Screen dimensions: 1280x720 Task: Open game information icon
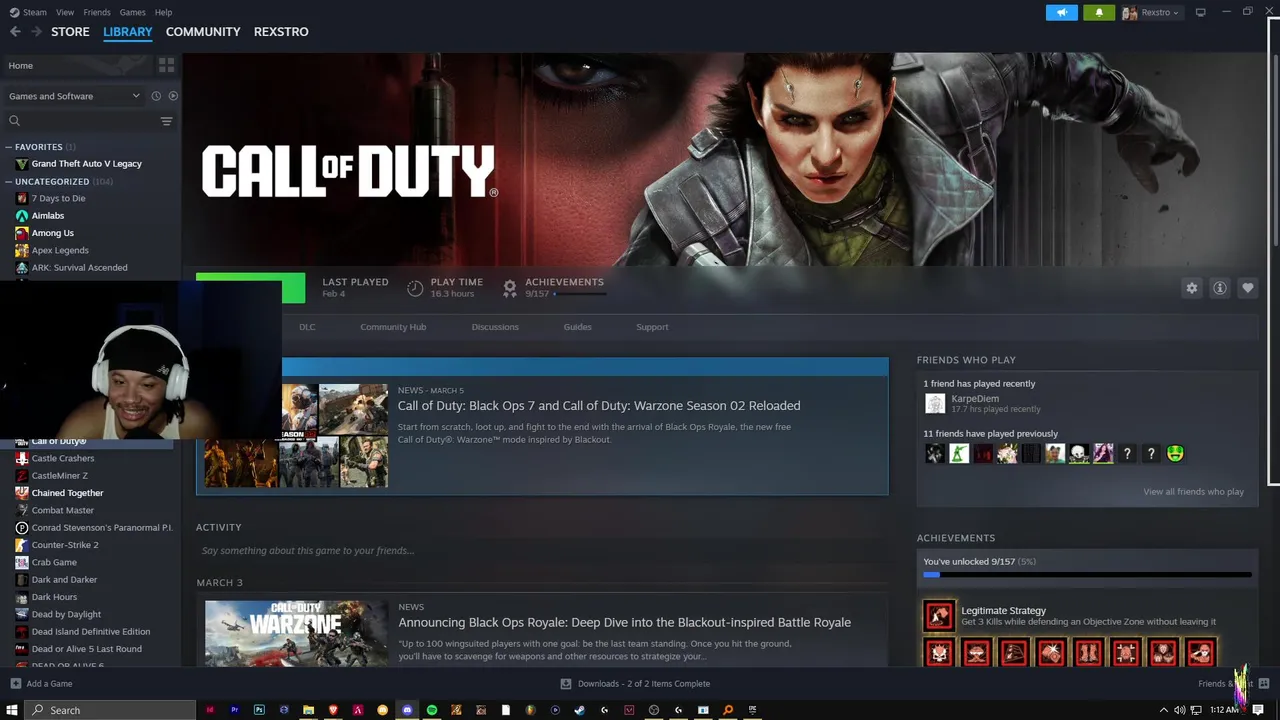tap(1220, 288)
